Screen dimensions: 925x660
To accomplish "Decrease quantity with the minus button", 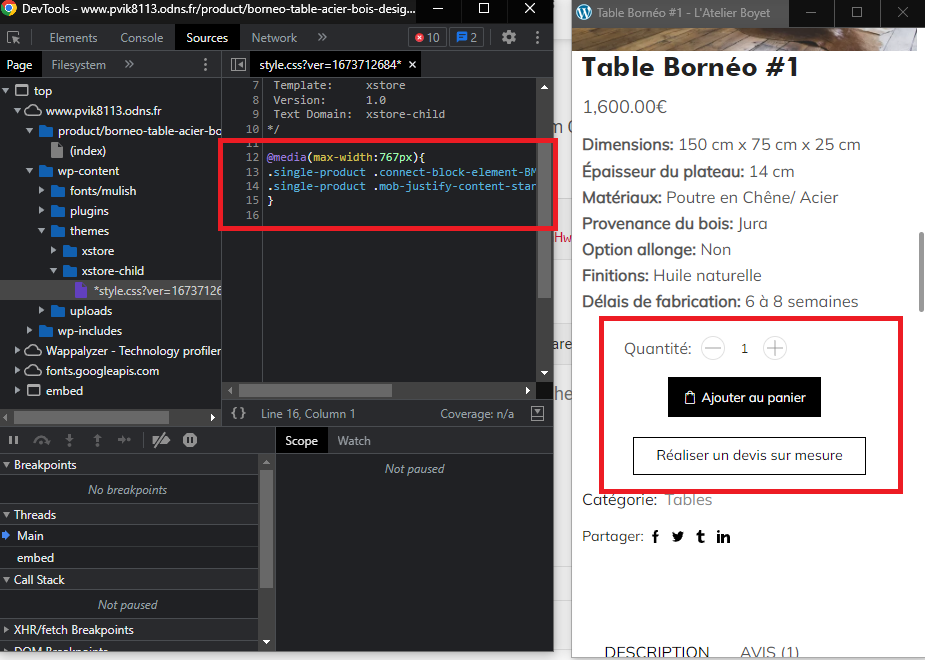I will (713, 348).
